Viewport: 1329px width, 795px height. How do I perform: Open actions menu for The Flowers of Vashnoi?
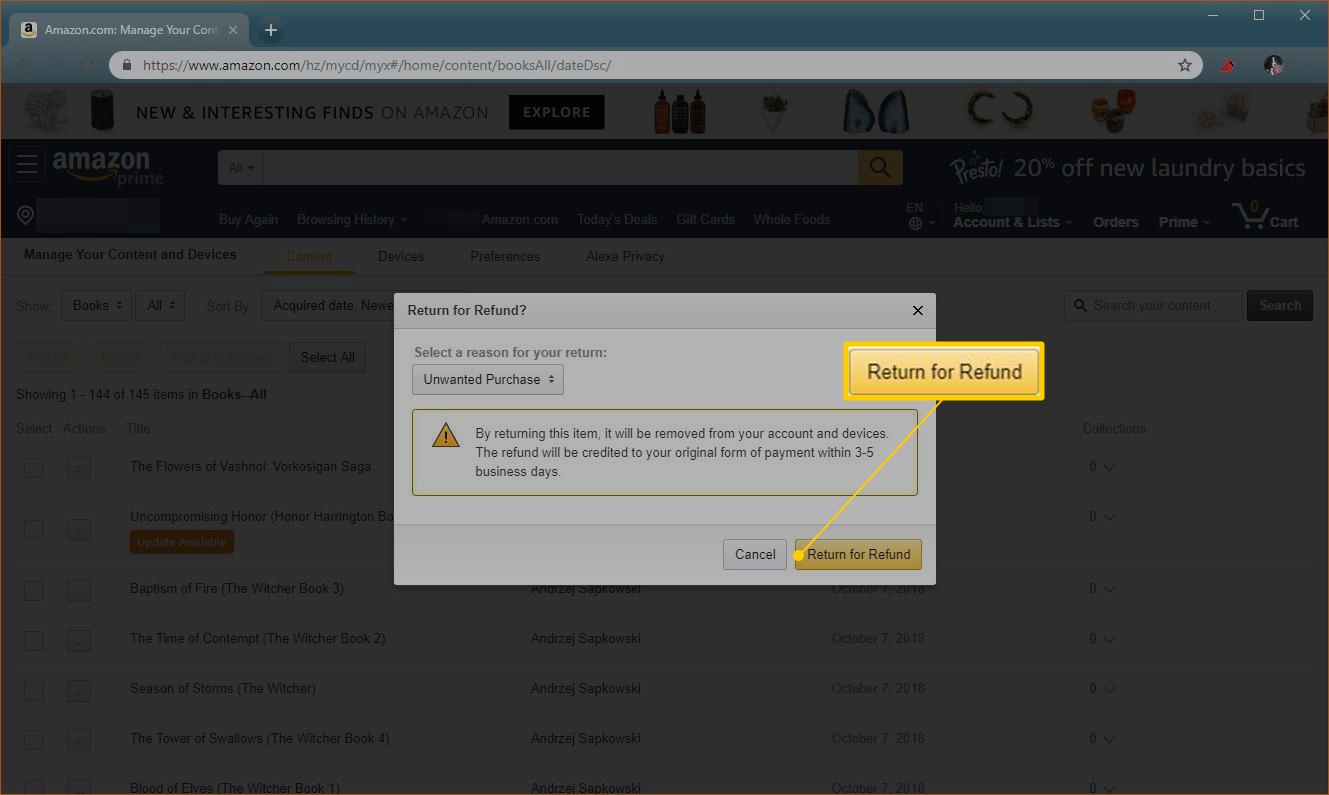coord(79,467)
